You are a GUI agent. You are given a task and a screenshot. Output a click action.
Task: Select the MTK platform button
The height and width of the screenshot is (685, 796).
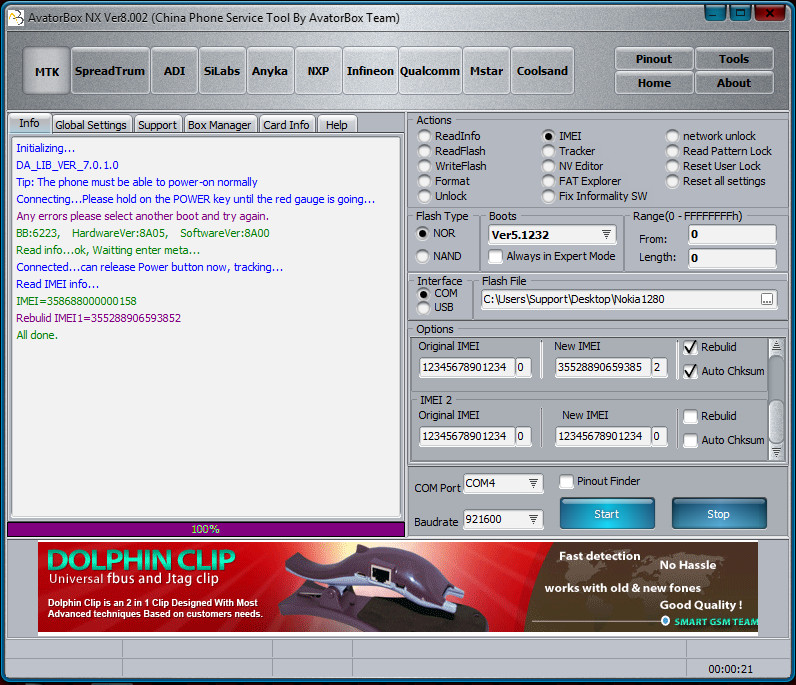pyautogui.click(x=47, y=71)
